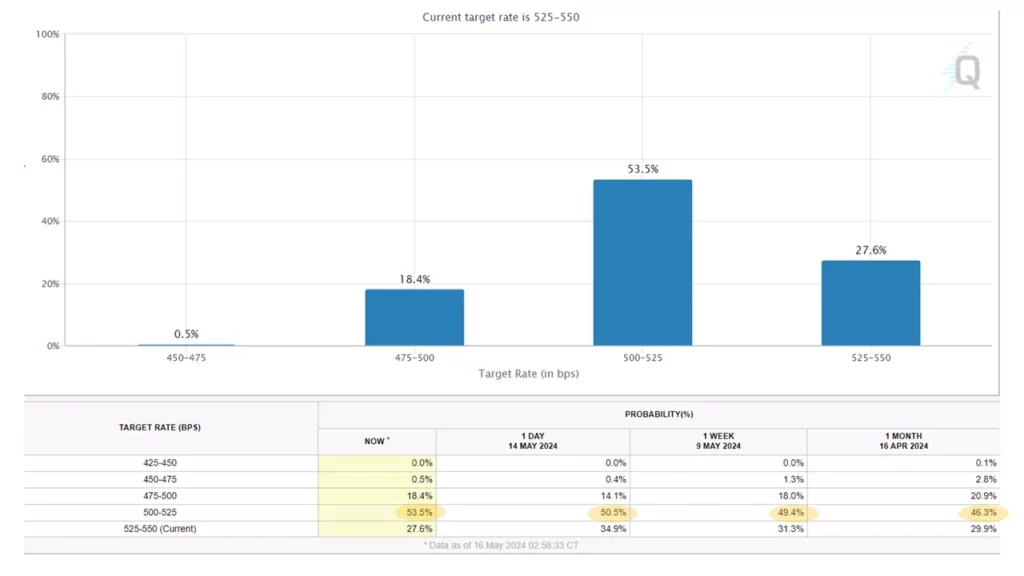Click the tiny 450-475 bar
Screen dimensions: 1024x576
pos(186,345)
